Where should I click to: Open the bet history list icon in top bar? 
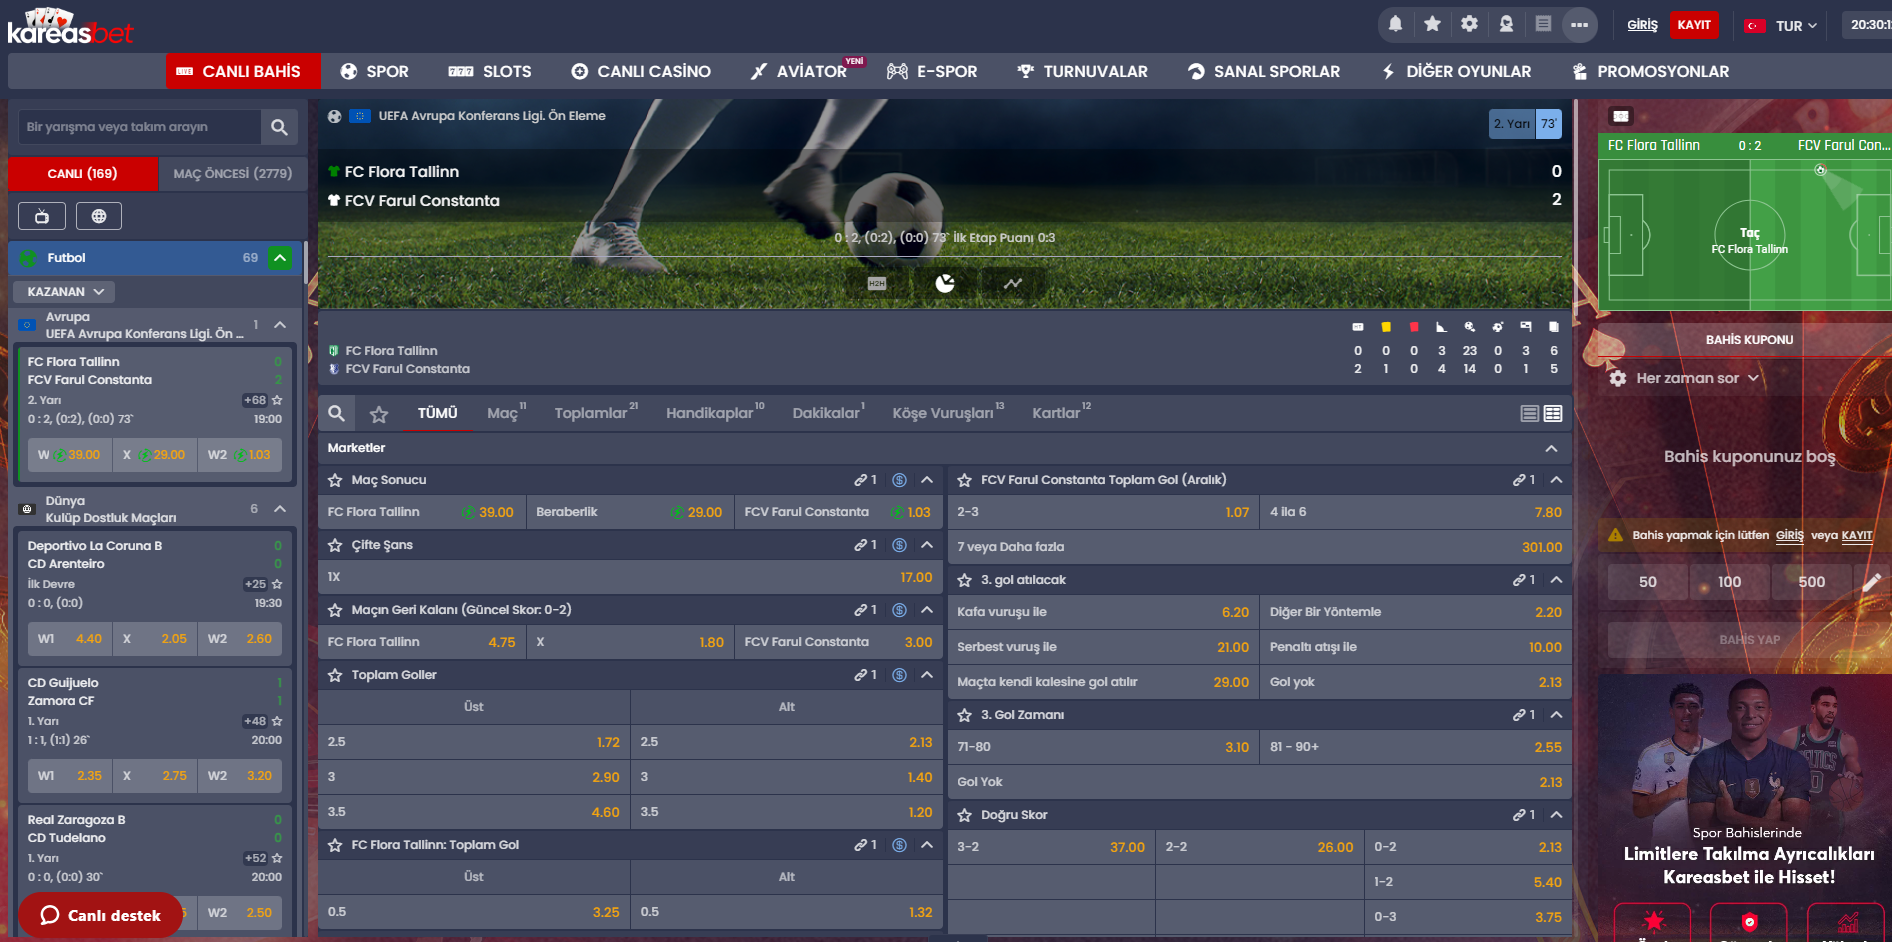pos(1543,24)
